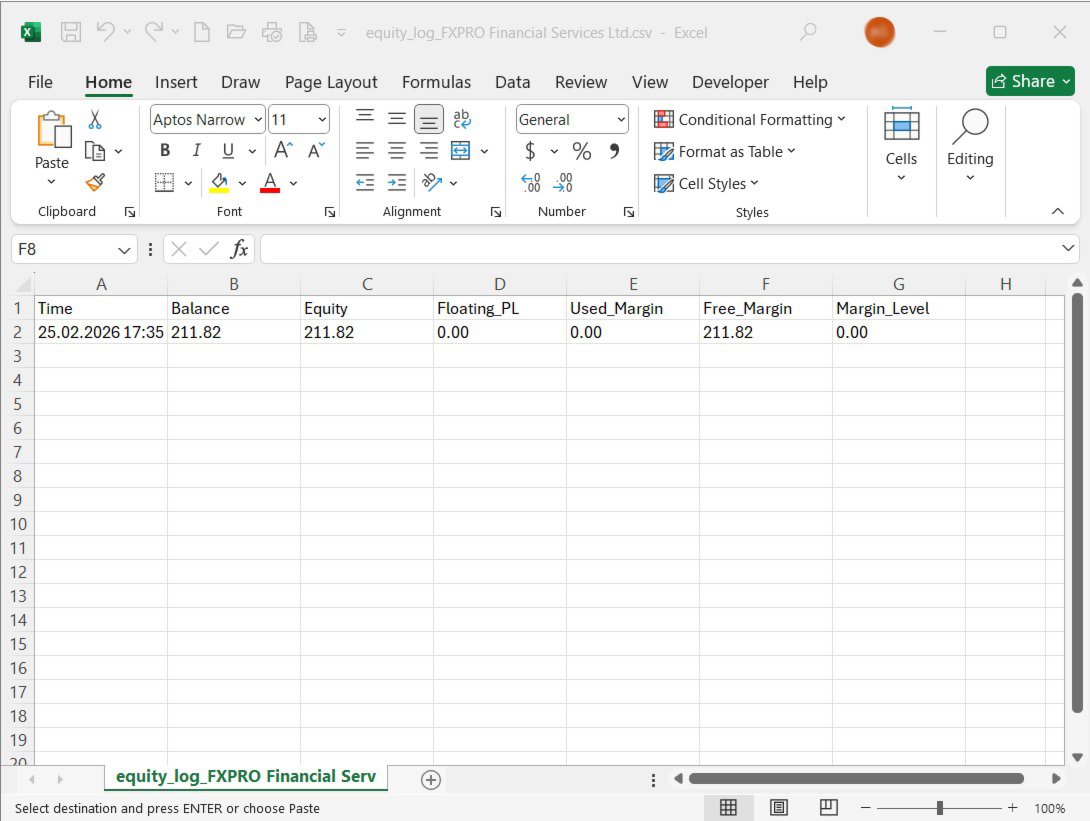The height and width of the screenshot is (821, 1090).
Task: Click the Format Painter brush icon
Action: click(95, 182)
